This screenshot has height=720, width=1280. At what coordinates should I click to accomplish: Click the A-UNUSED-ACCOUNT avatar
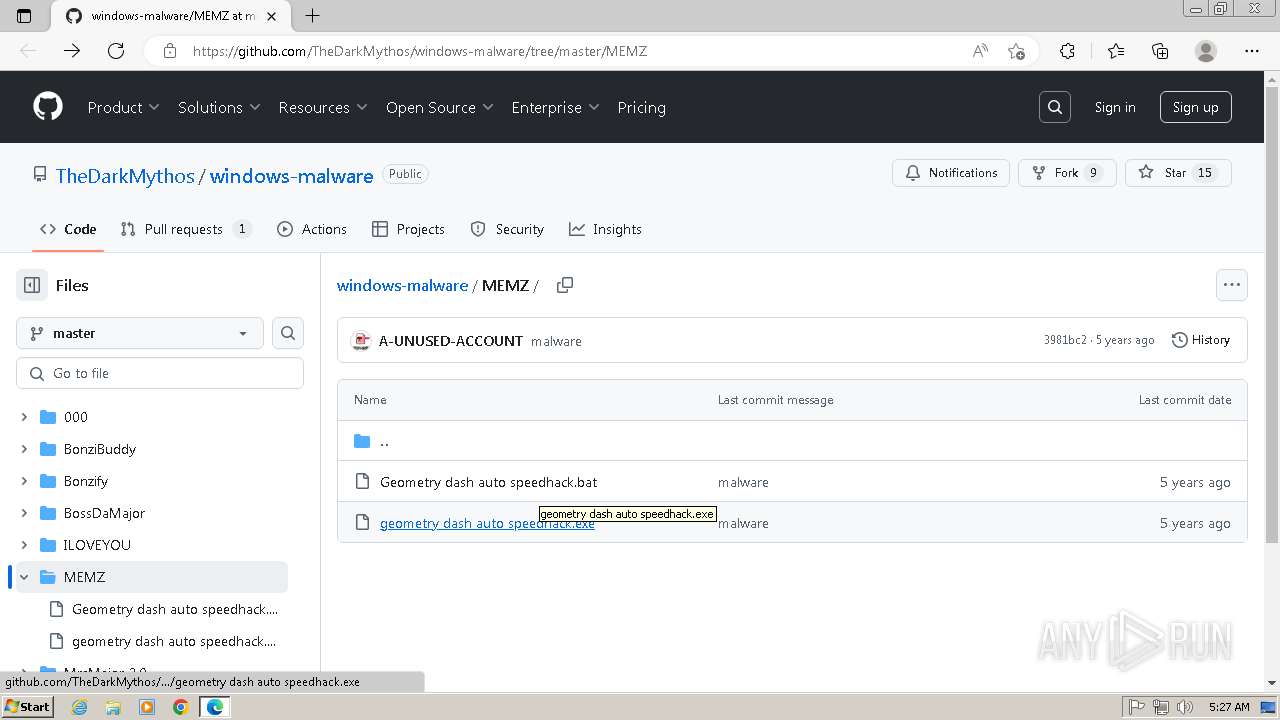[x=361, y=341]
